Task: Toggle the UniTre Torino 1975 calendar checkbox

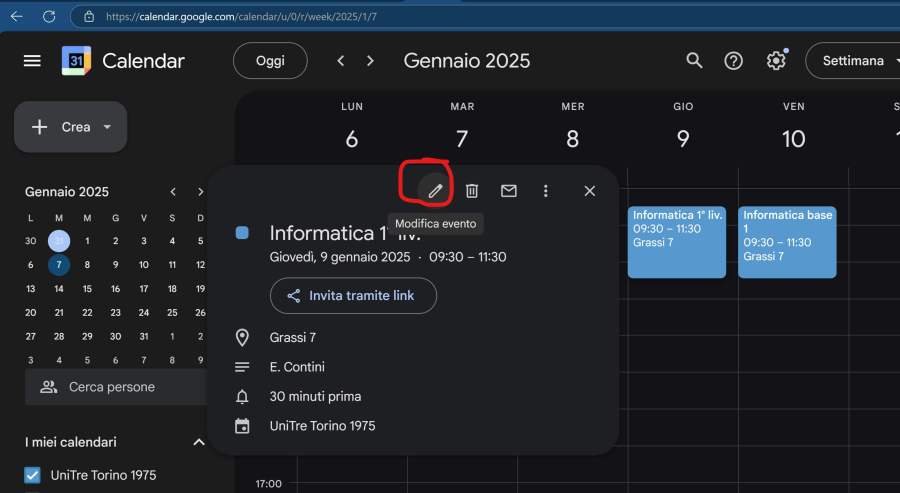Action: coord(32,475)
